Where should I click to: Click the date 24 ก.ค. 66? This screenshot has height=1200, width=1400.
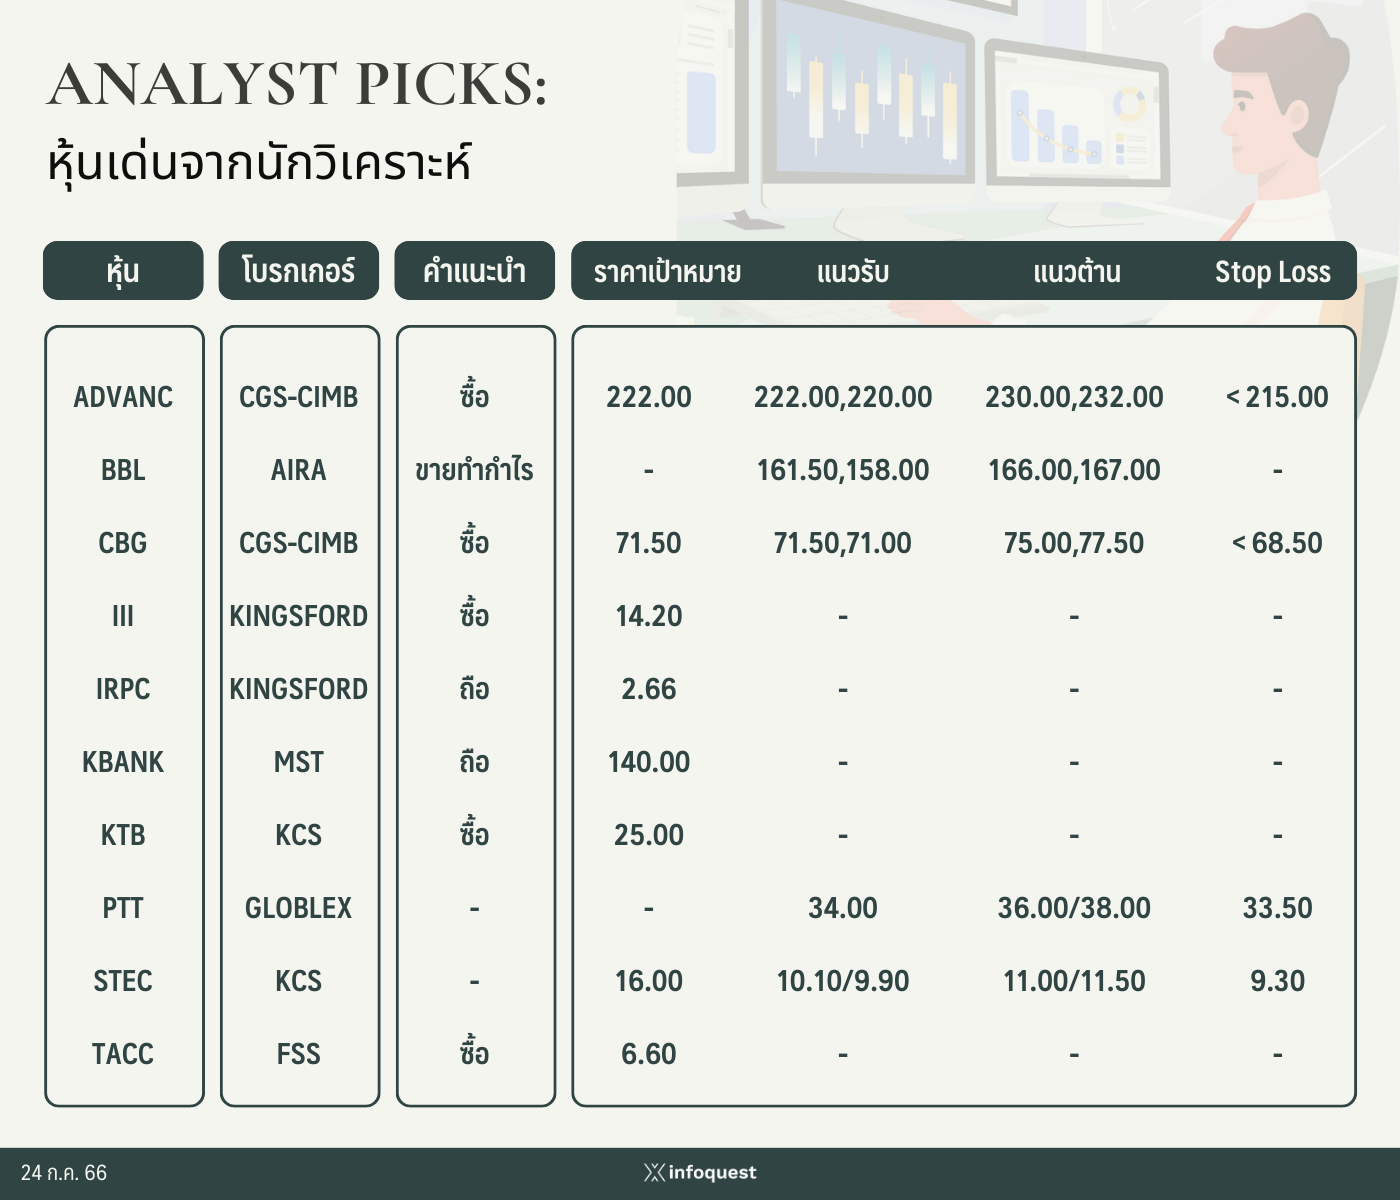(64, 1173)
